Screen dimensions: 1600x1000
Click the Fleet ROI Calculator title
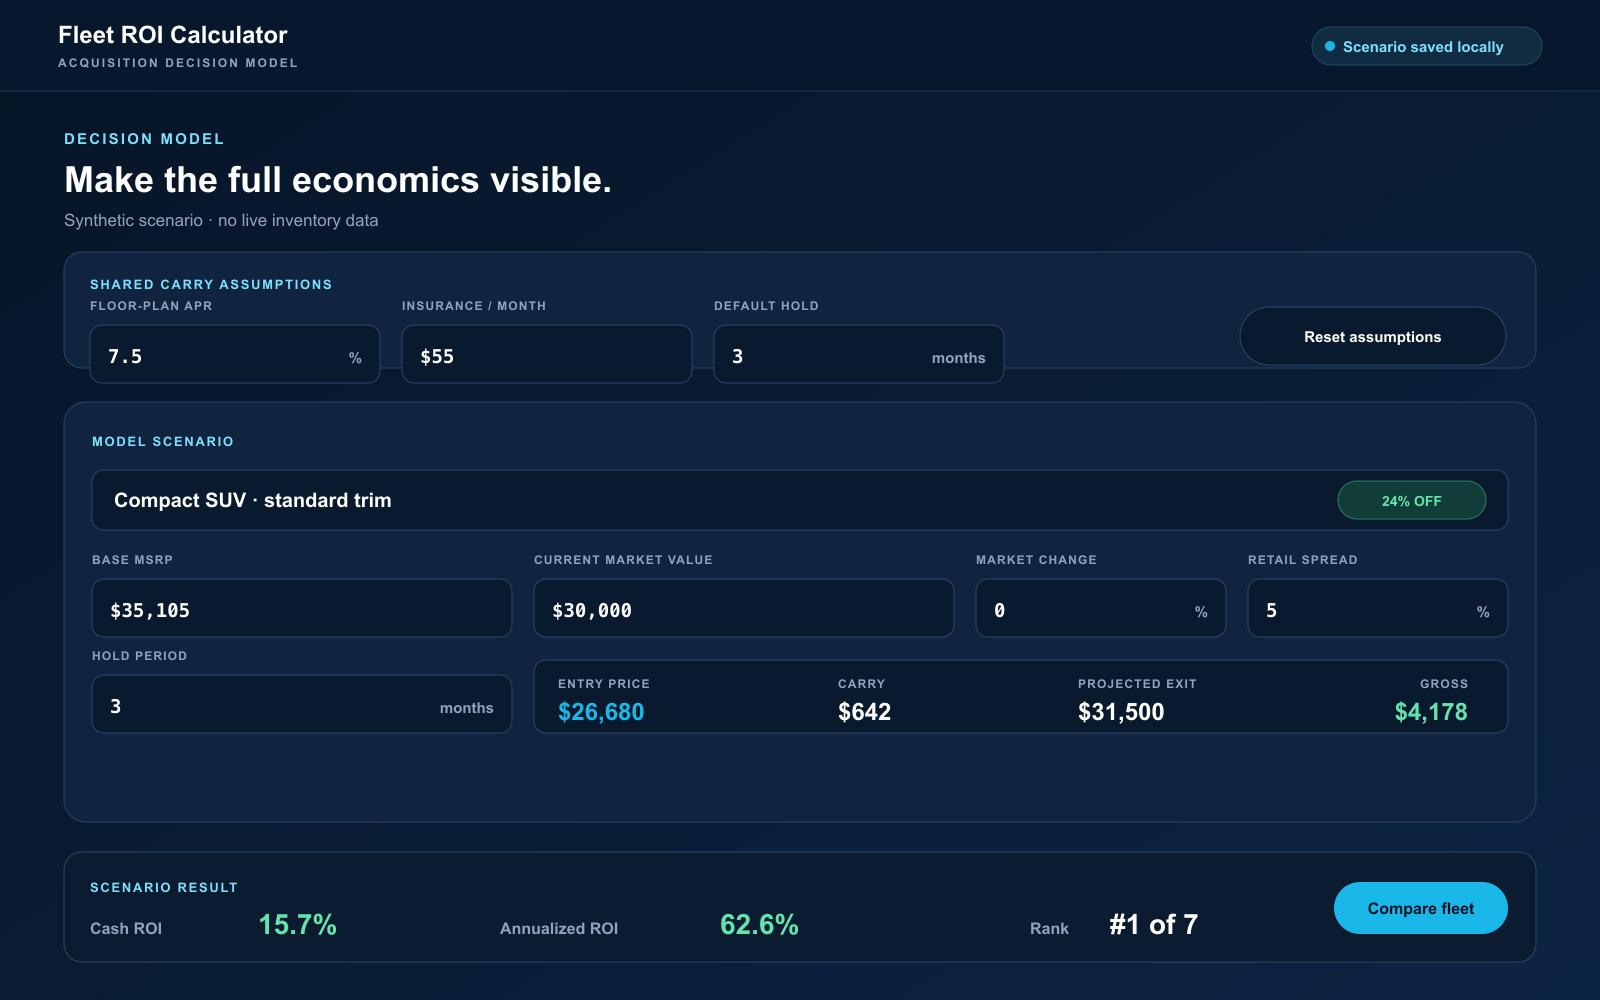click(x=173, y=35)
